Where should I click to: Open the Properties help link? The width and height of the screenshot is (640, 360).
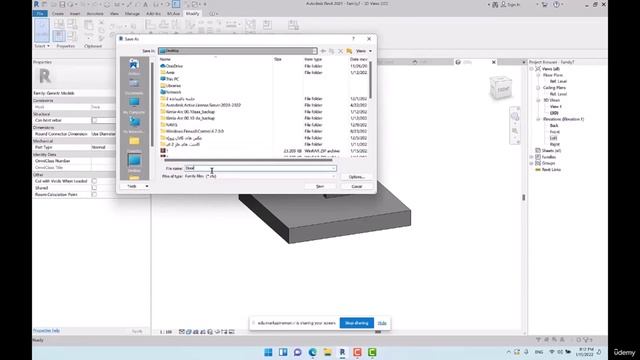(x=47, y=331)
